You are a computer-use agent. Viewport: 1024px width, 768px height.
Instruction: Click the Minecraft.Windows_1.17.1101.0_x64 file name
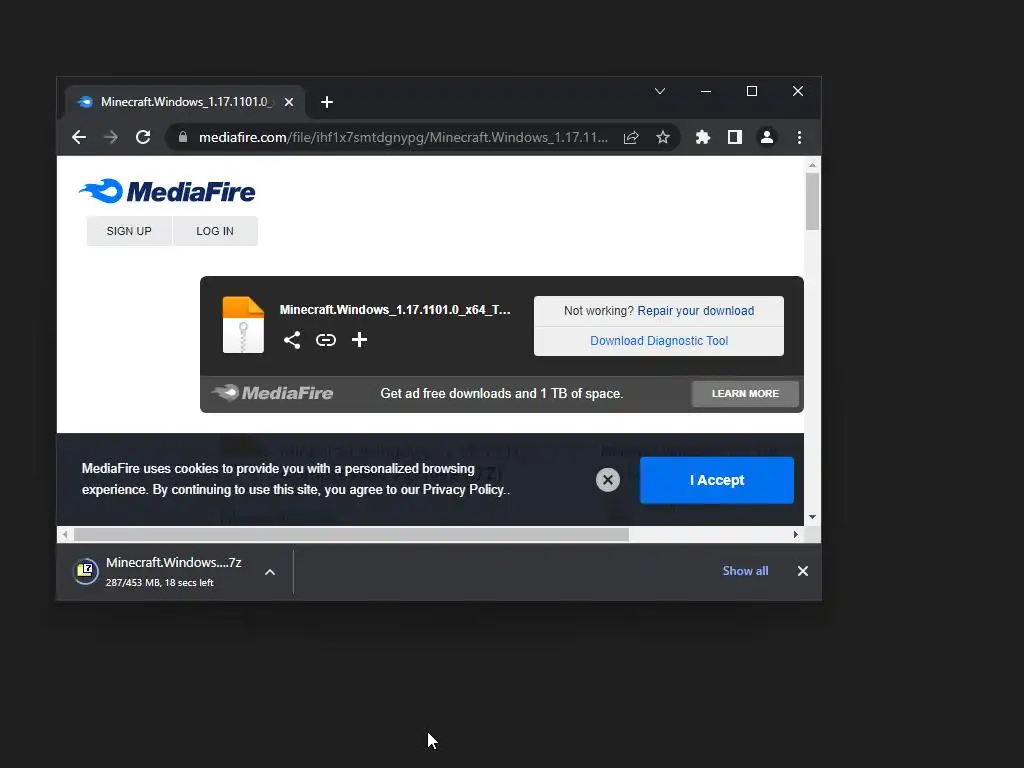395,310
